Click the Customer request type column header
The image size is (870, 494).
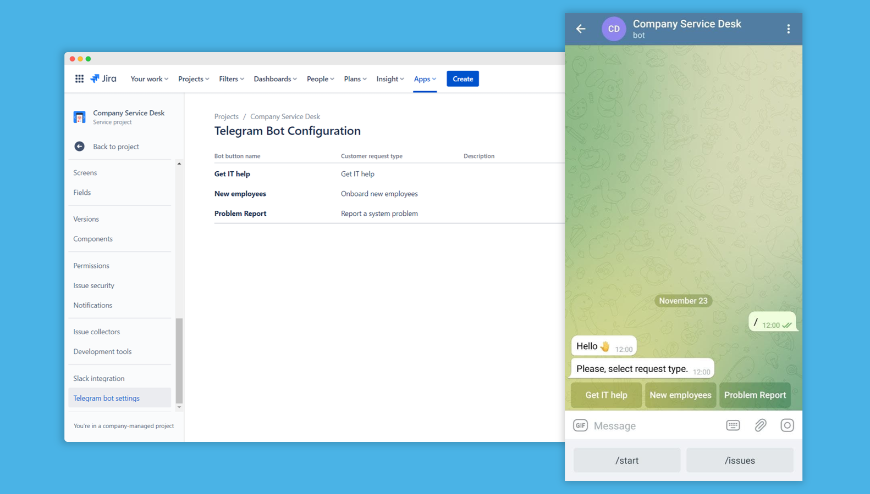(x=371, y=156)
